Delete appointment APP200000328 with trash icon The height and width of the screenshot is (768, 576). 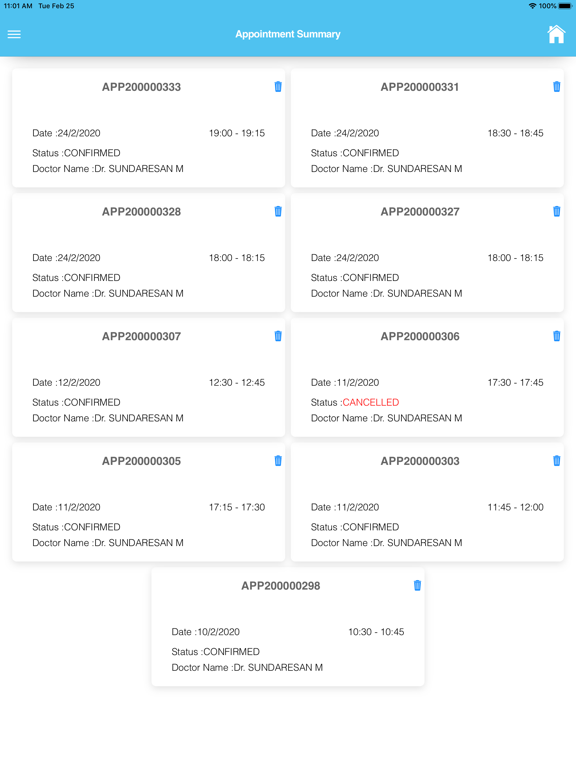point(278,211)
